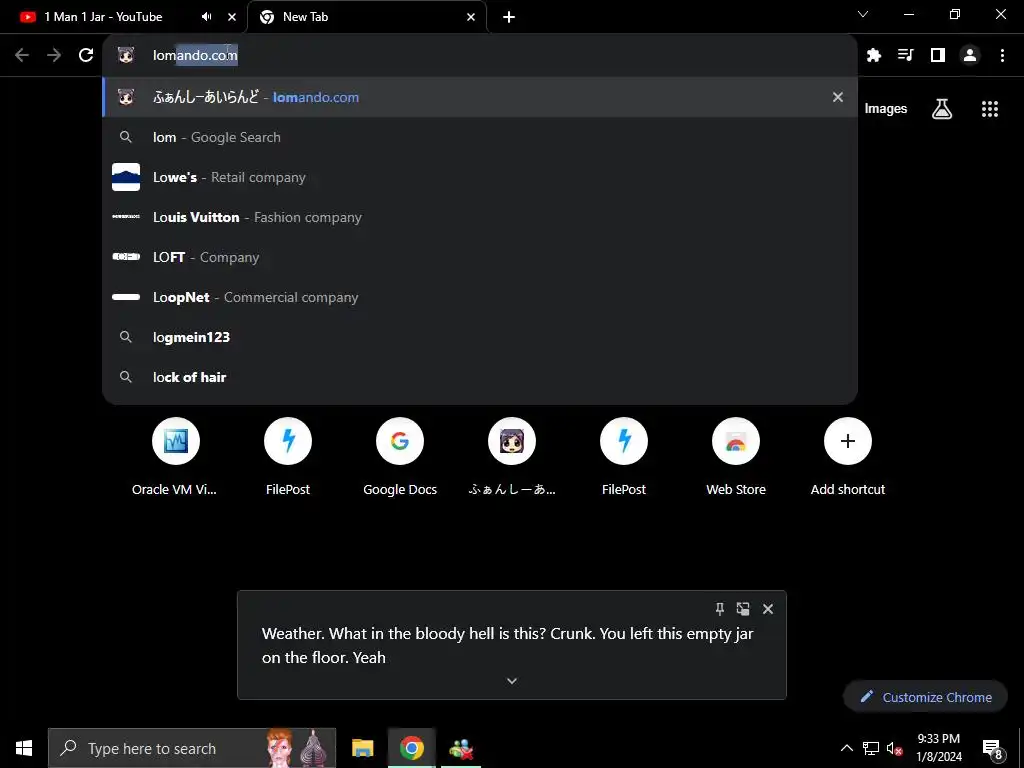Open the Google Docs shortcut
Viewport: 1024px width, 768px height.
pos(400,457)
